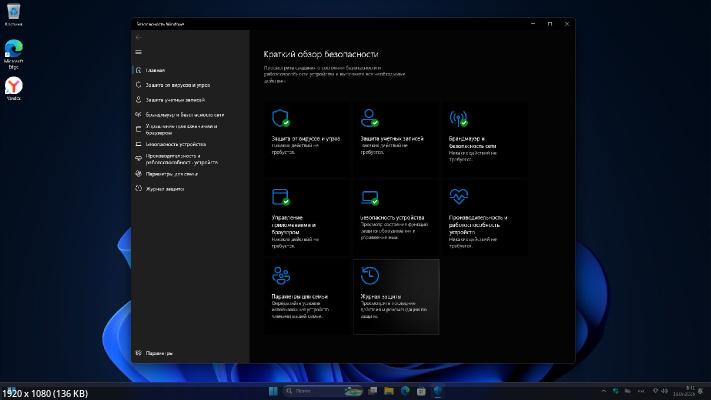This screenshot has height=400, width=711.
Task: Open the 'Защита от вирусов и угроз' shield tile
Action: click(x=307, y=139)
